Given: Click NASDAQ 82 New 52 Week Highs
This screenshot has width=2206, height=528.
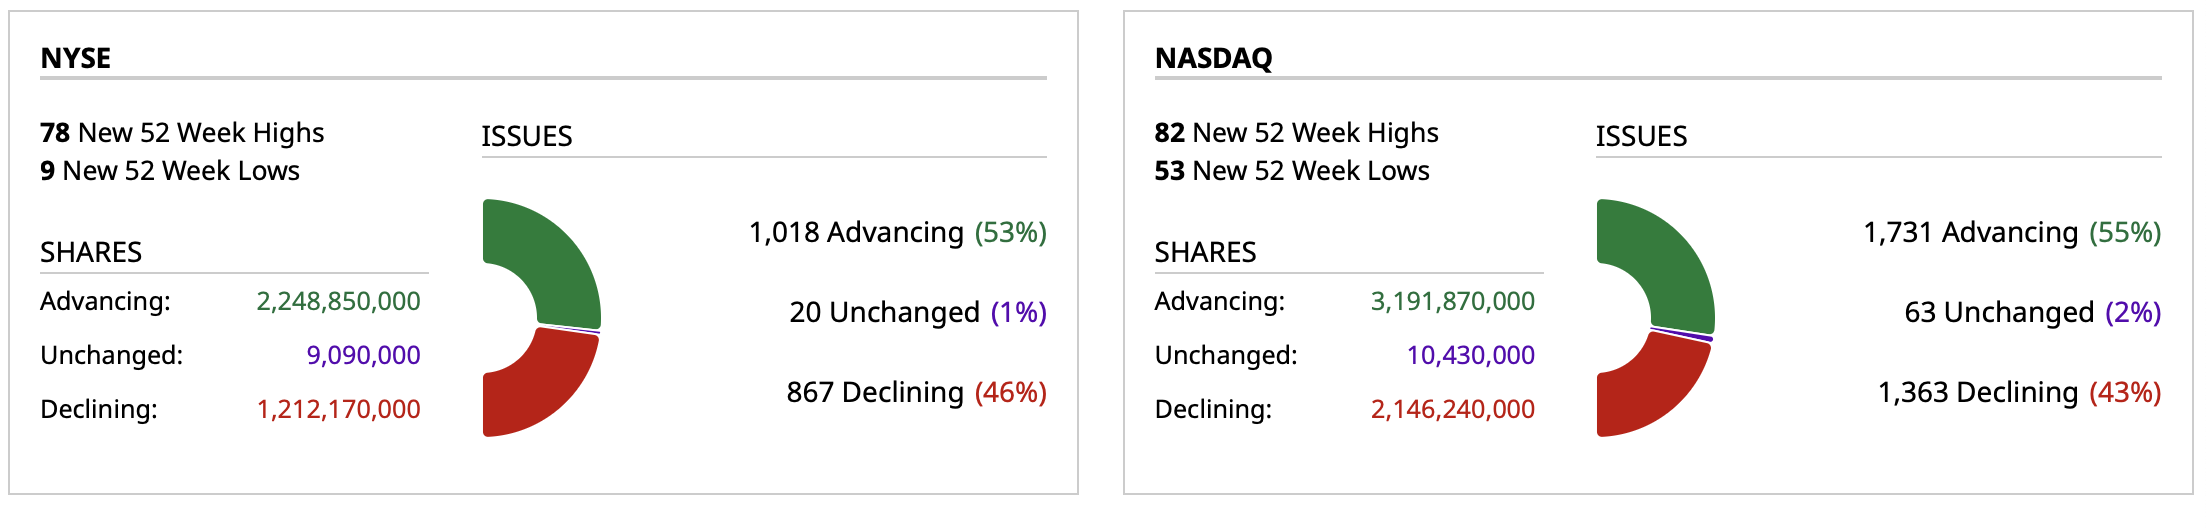Looking at the screenshot, I should coord(1296,133).
